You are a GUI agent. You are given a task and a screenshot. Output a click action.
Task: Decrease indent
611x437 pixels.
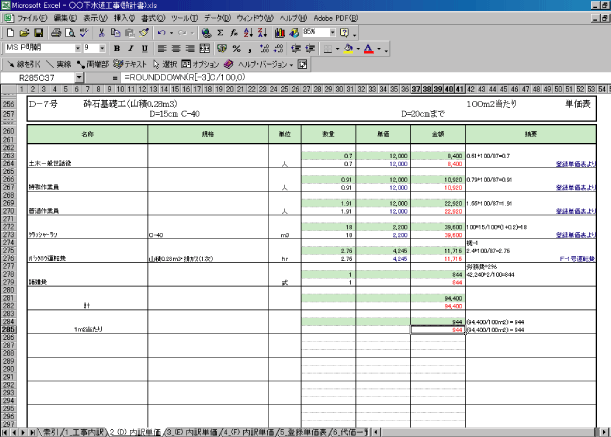tap(296, 49)
